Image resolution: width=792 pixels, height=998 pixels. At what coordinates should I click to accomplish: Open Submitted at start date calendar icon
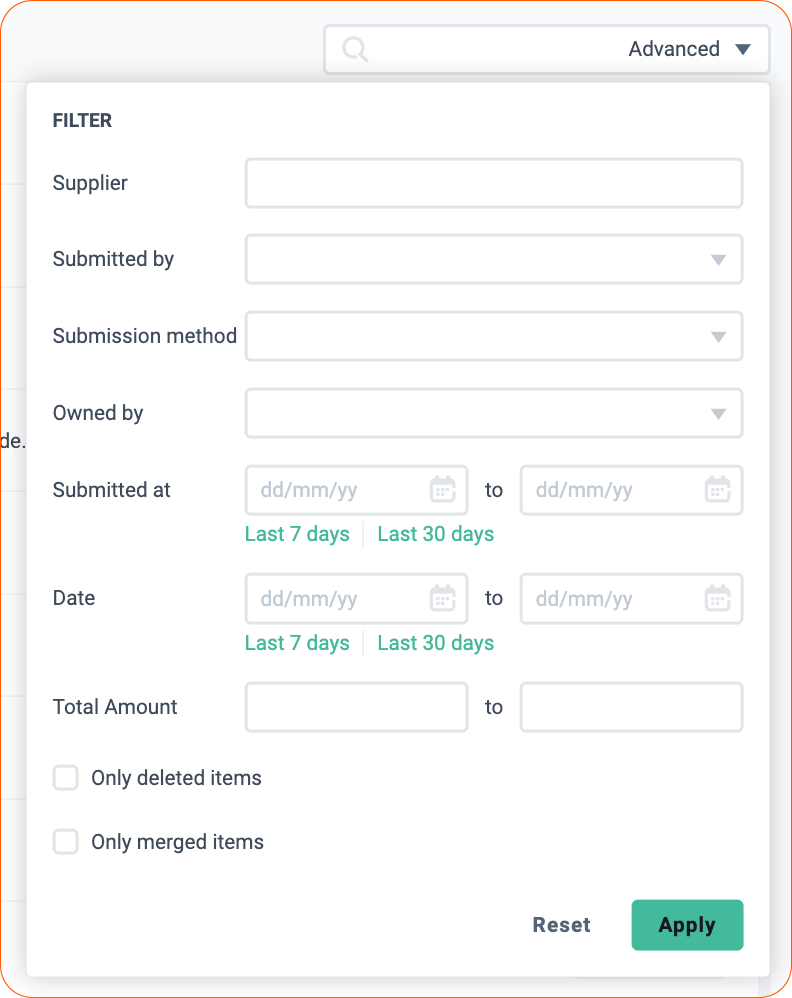[442, 489]
